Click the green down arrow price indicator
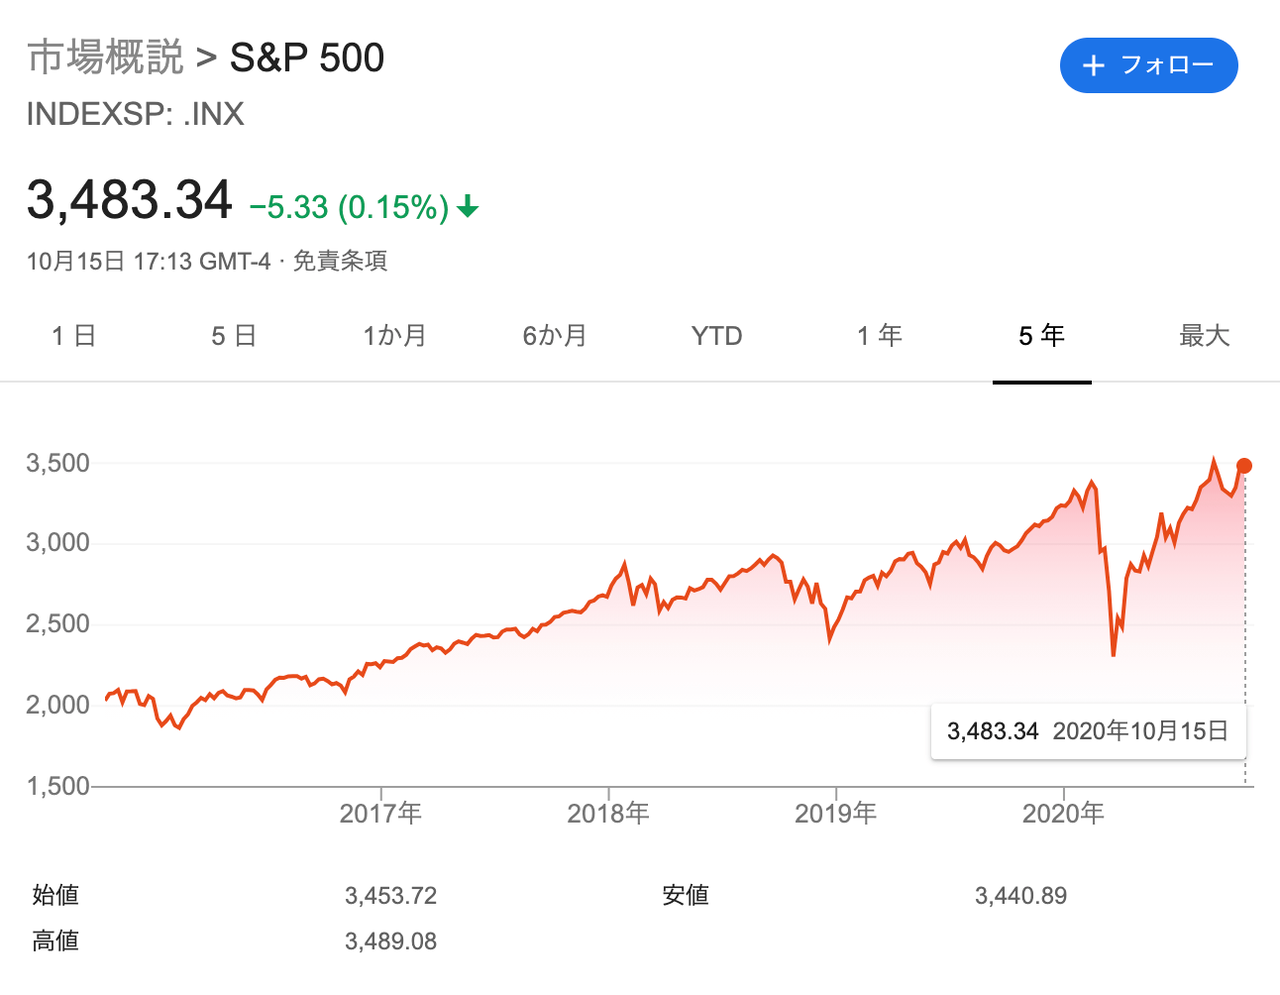The image size is (1280, 995). coord(468,208)
